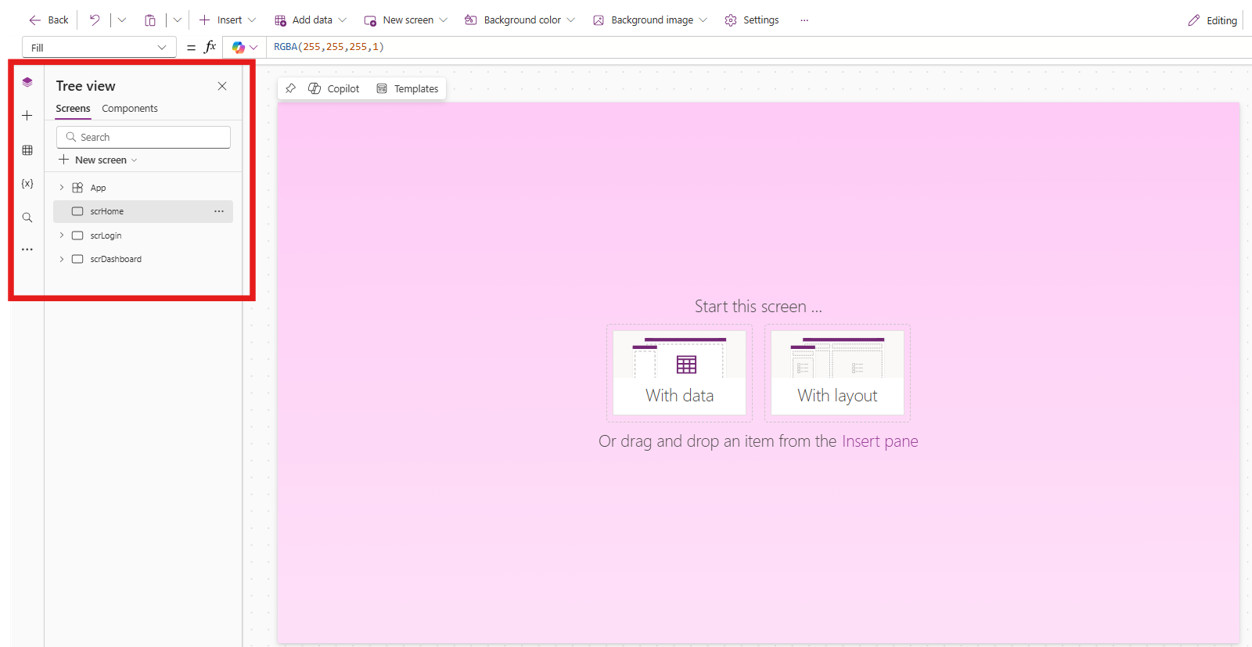The image size is (1252, 647).
Task: Expand the scrLogin screen node
Action: (x=61, y=235)
